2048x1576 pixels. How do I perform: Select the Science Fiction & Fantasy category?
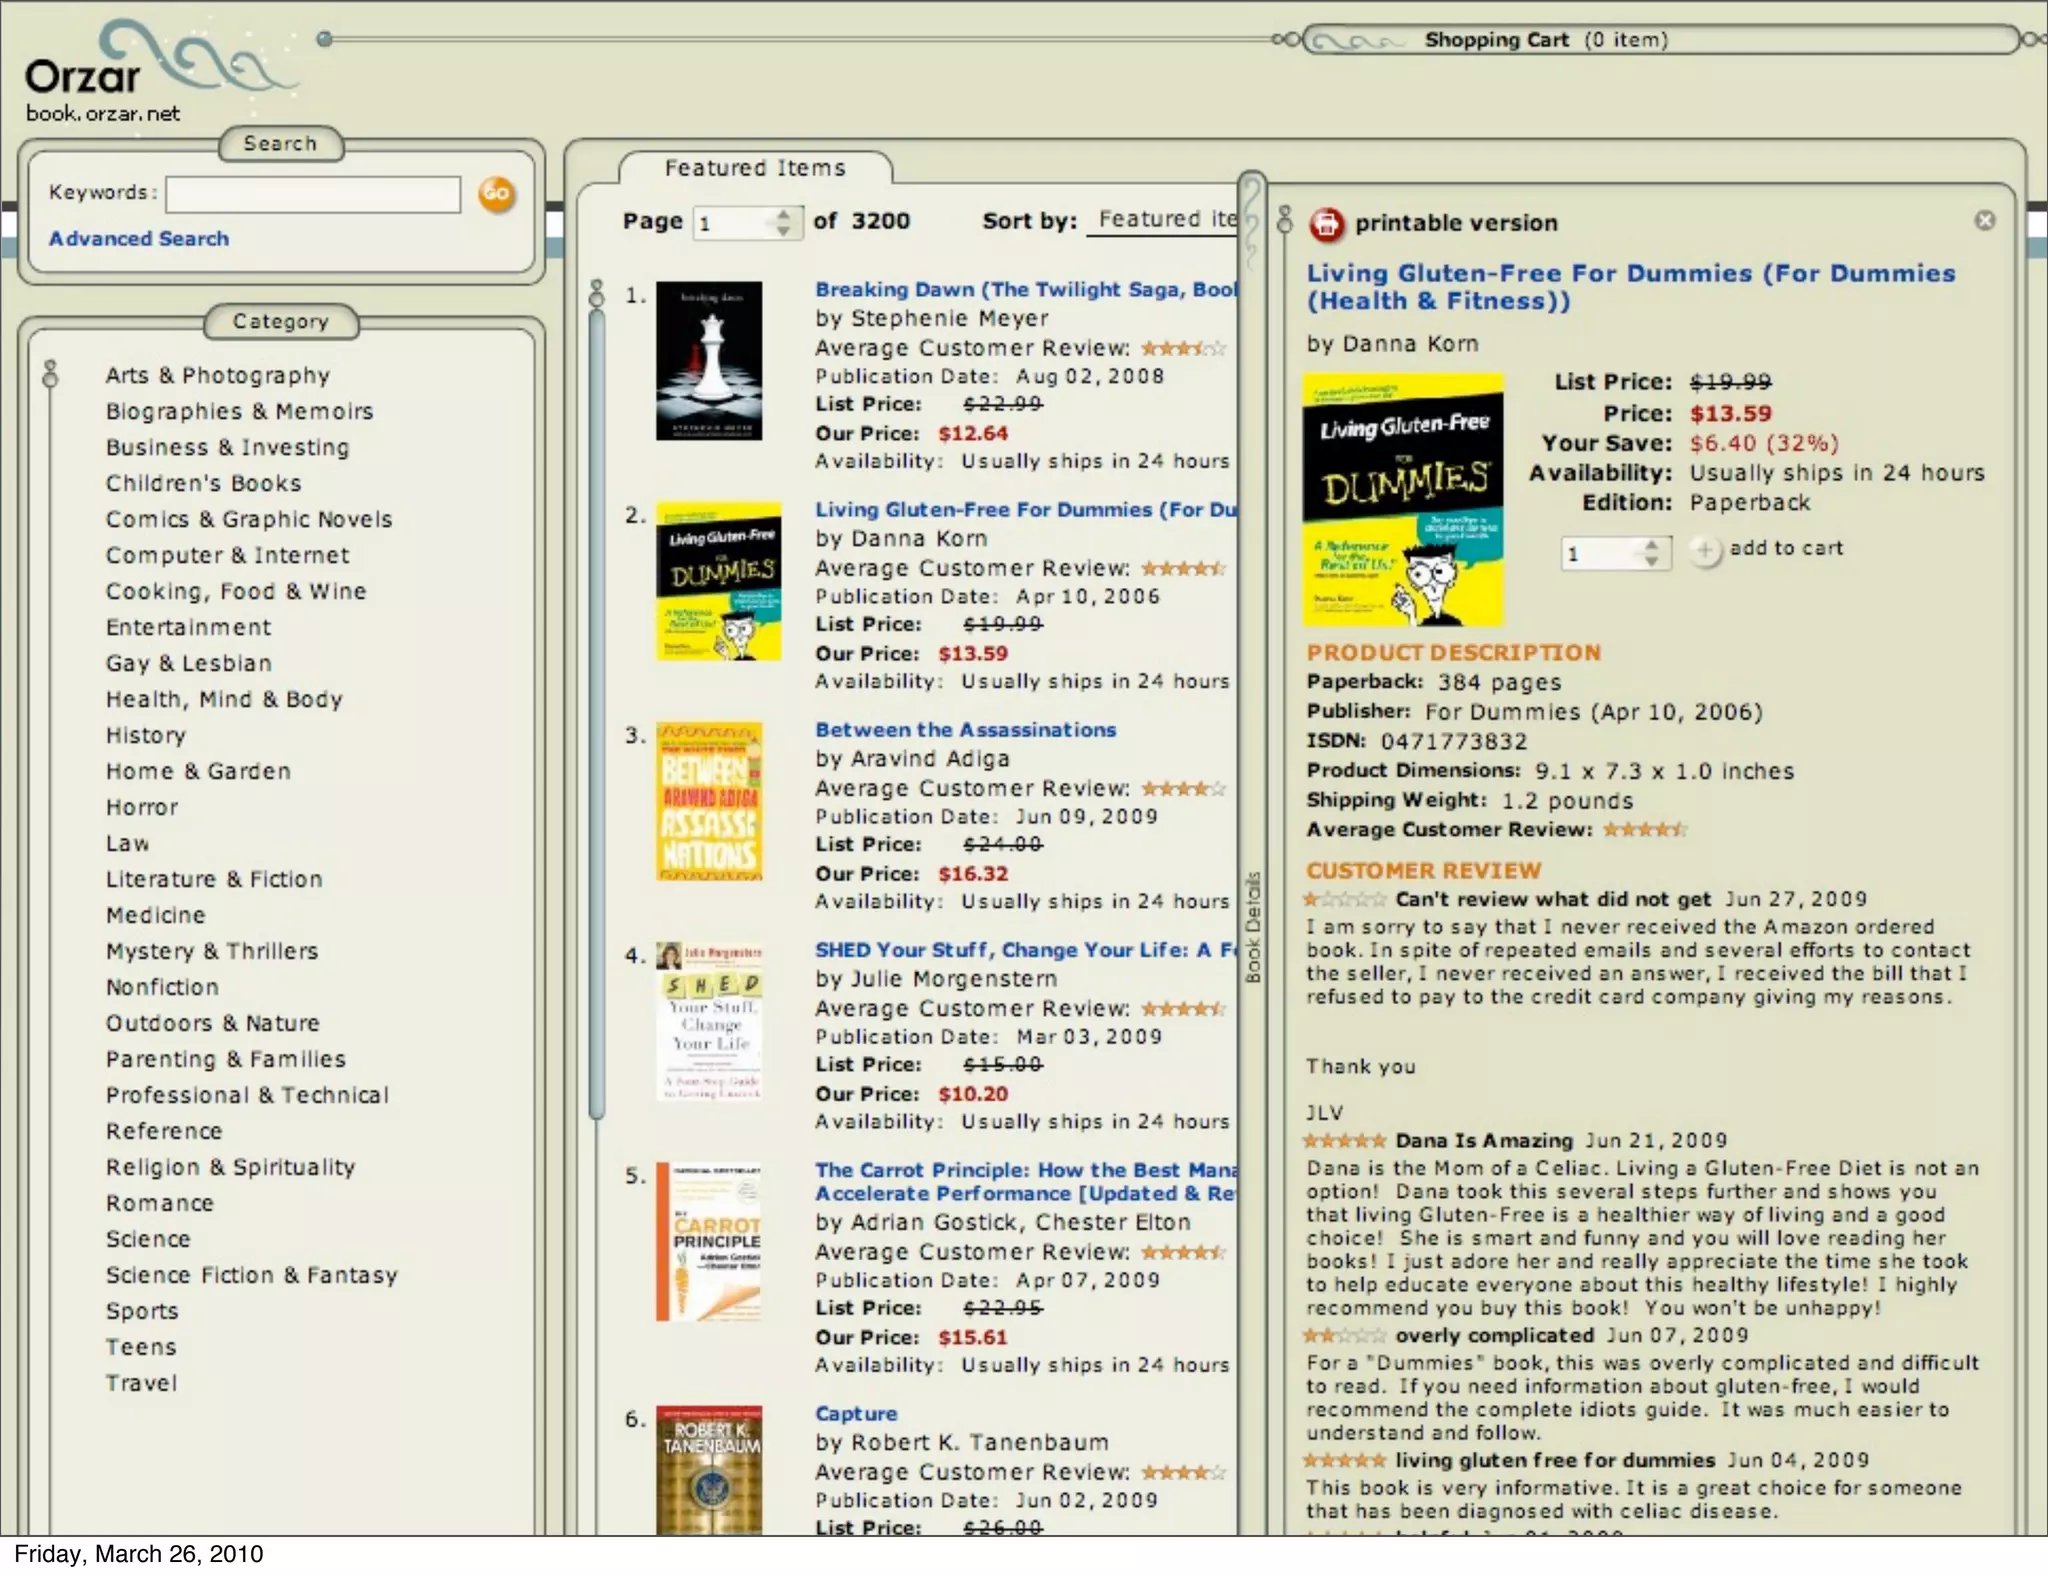pyautogui.click(x=252, y=1275)
